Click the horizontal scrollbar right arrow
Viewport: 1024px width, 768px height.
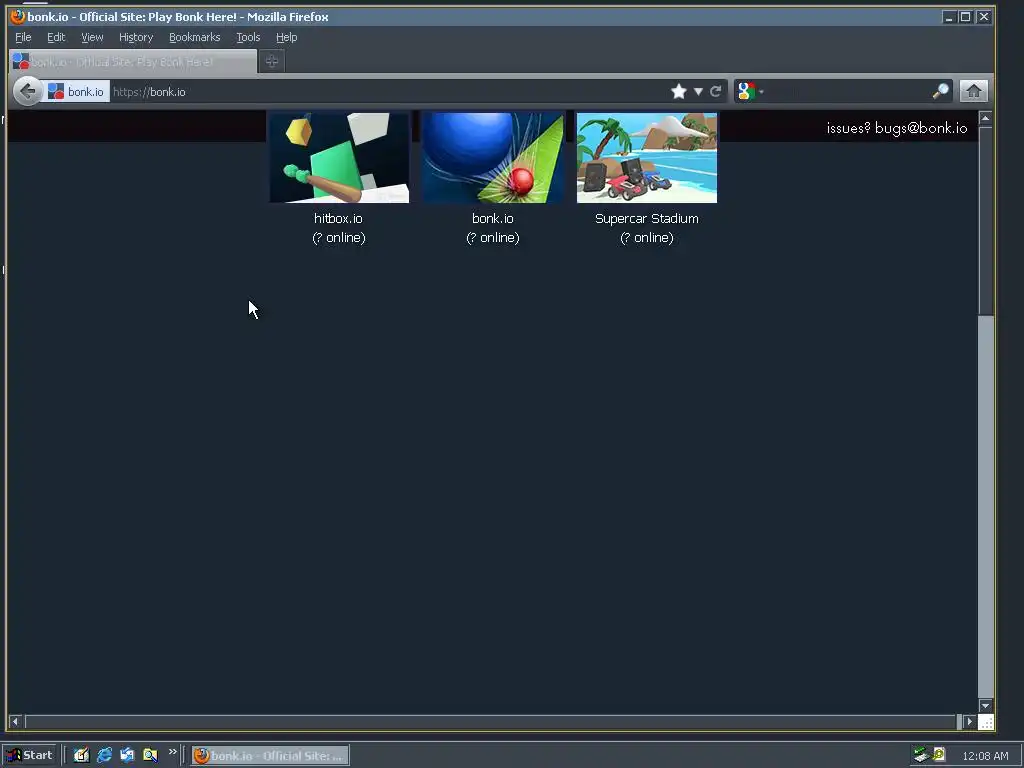pyautogui.click(x=969, y=722)
